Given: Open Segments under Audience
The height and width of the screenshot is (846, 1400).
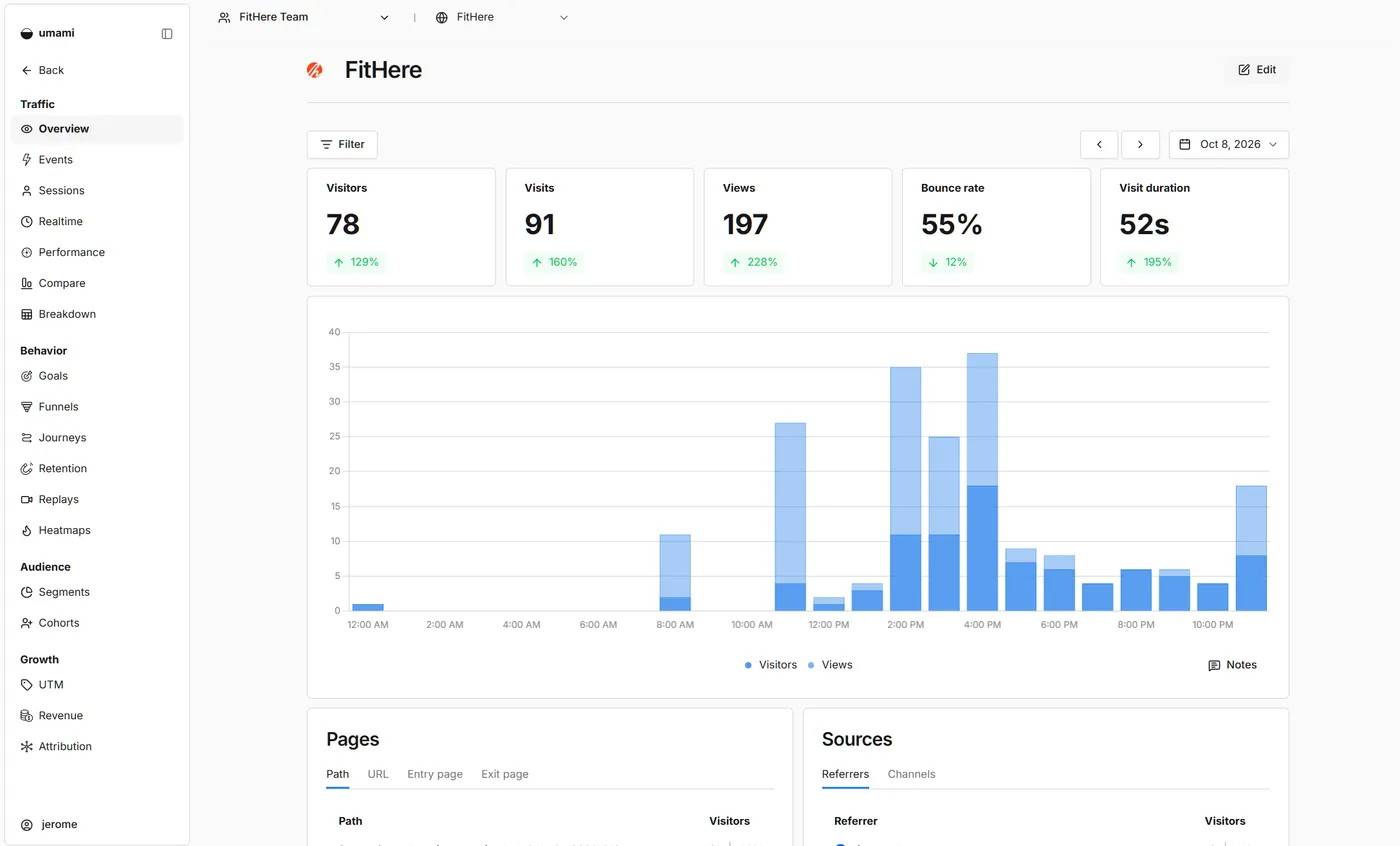Looking at the screenshot, I should point(97,593).
